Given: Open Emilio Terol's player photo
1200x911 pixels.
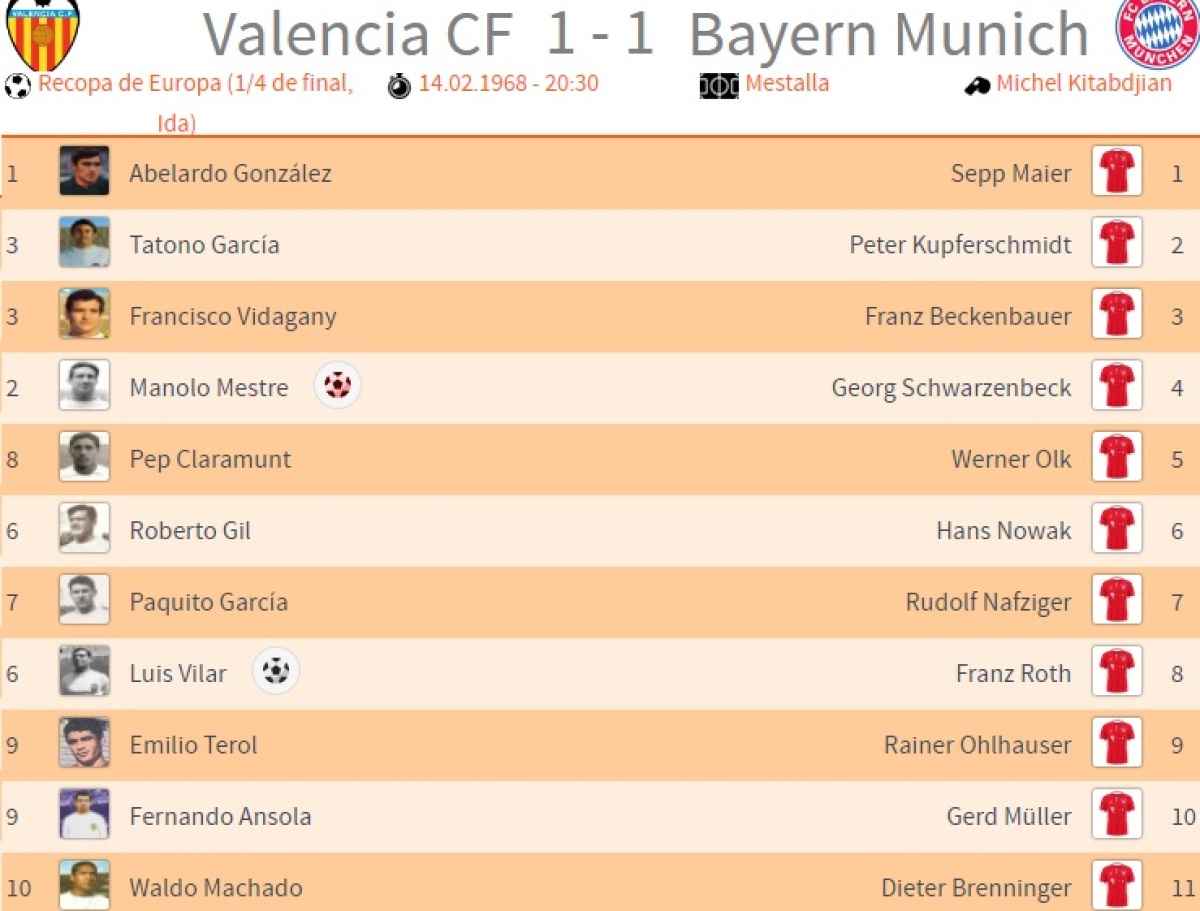Looking at the screenshot, I should click(x=84, y=744).
